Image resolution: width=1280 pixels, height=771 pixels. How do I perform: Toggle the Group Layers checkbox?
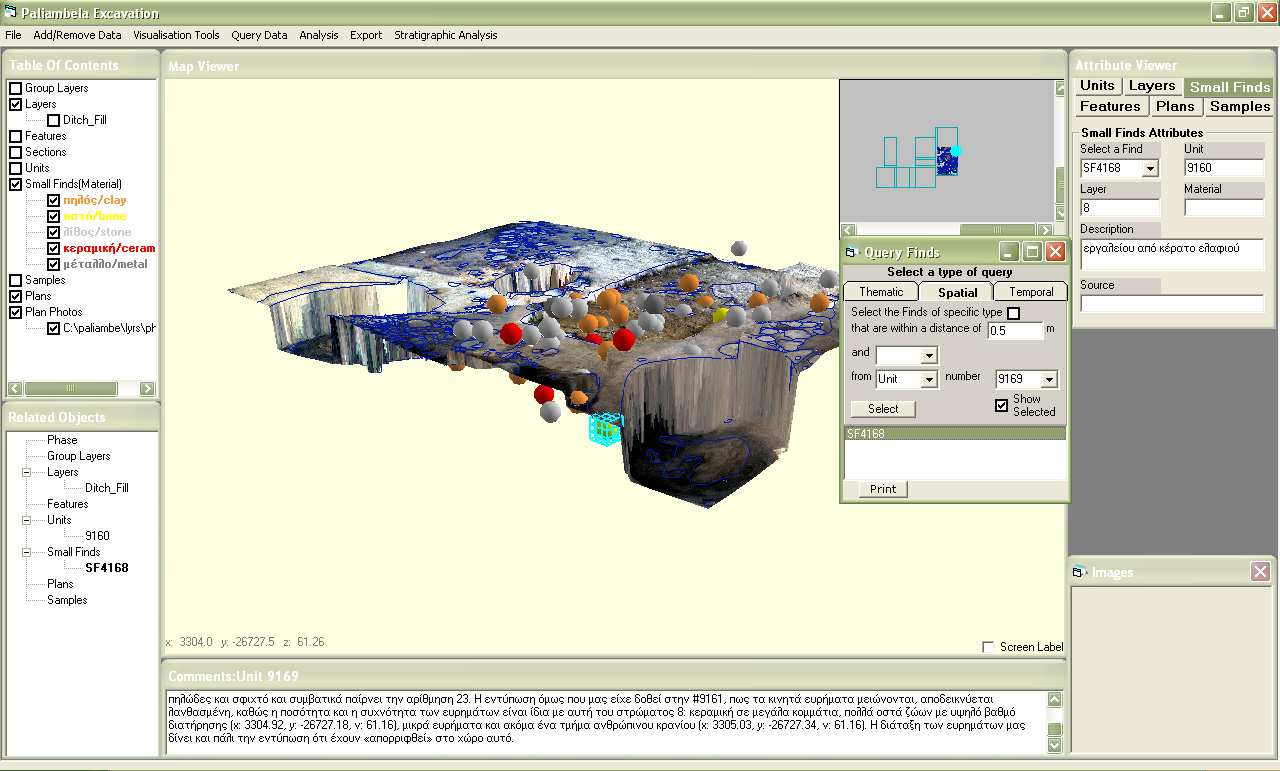click(x=15, y=88)
